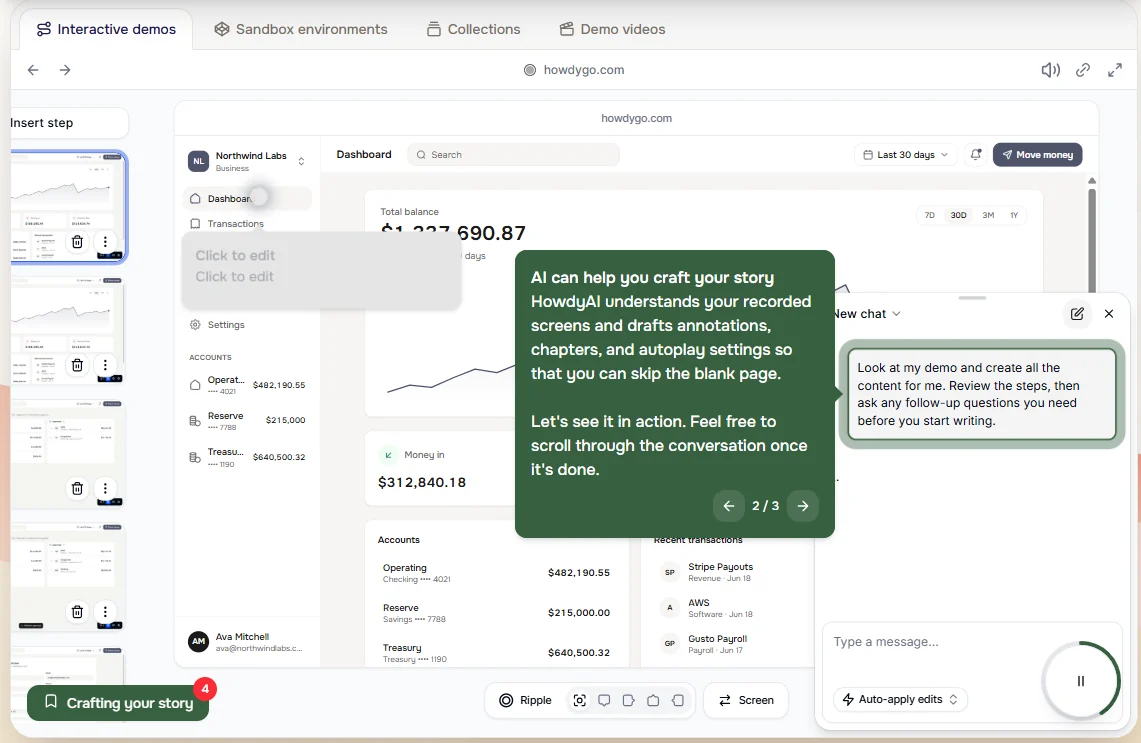Delete the first step thumbnail with trash icon
The height and width of the screenshot is (743, 1141).
click(77, 242)
